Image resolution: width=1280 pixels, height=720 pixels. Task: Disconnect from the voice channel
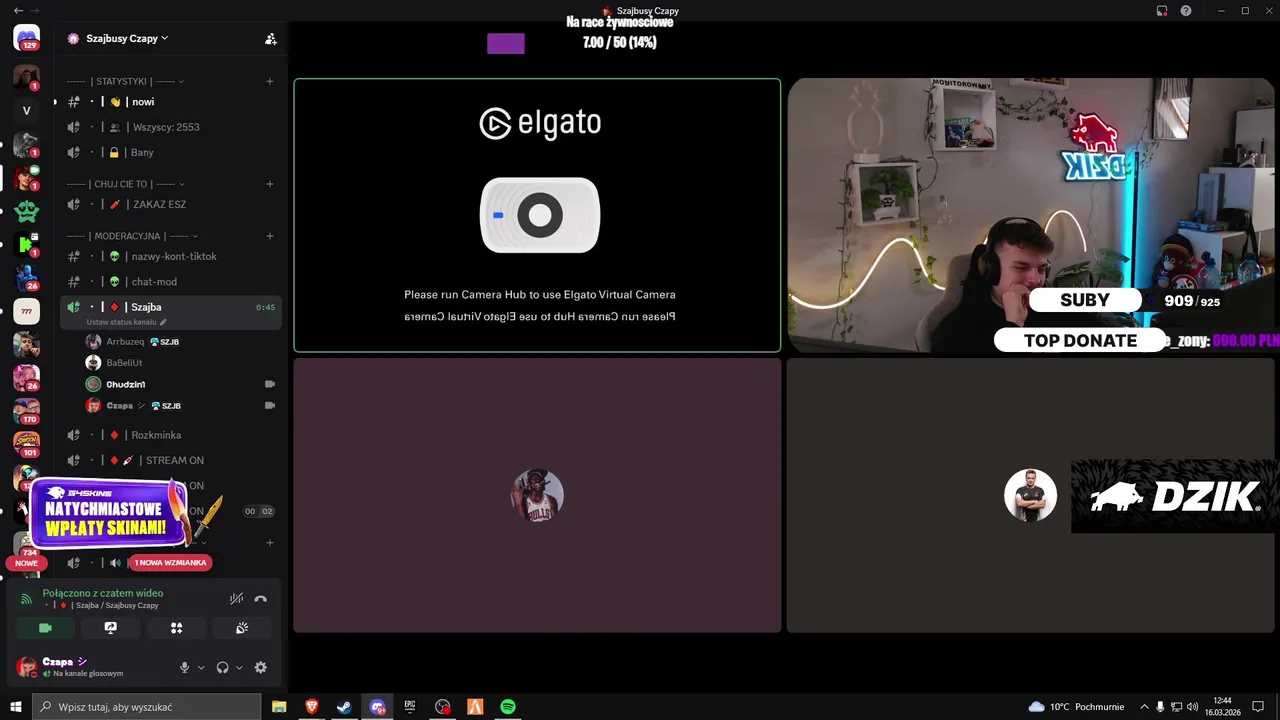[x=261, y=599]
